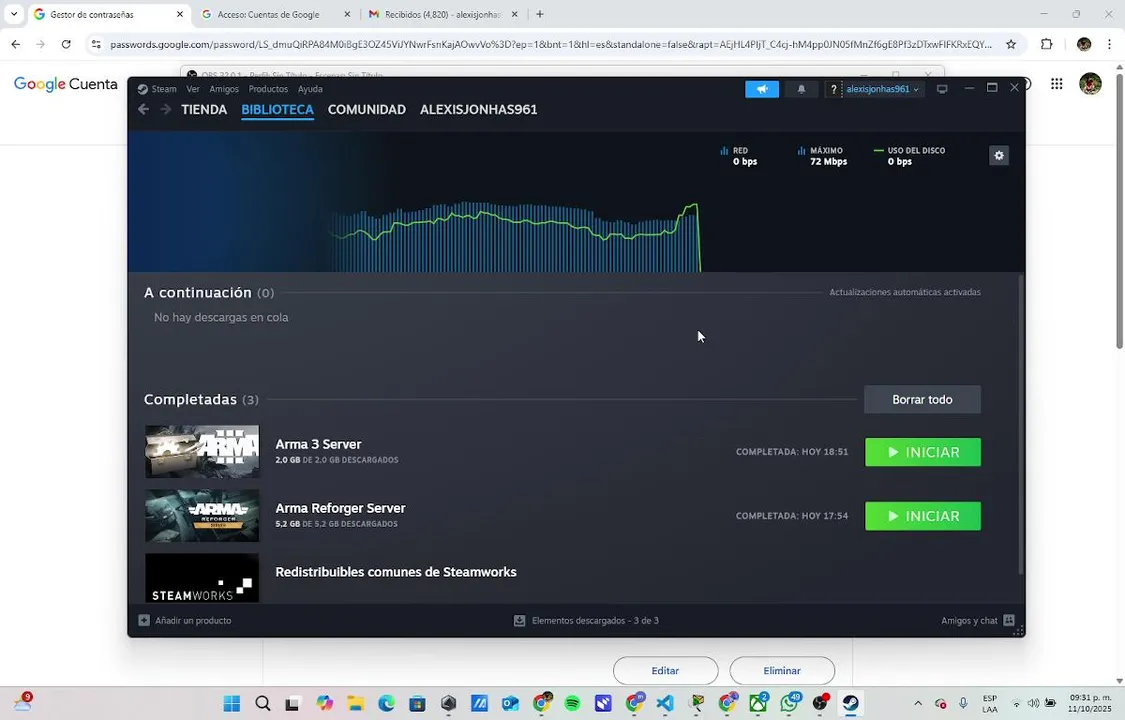
Task: Switch to Gmail Recibidos tab
Action: 443,14
